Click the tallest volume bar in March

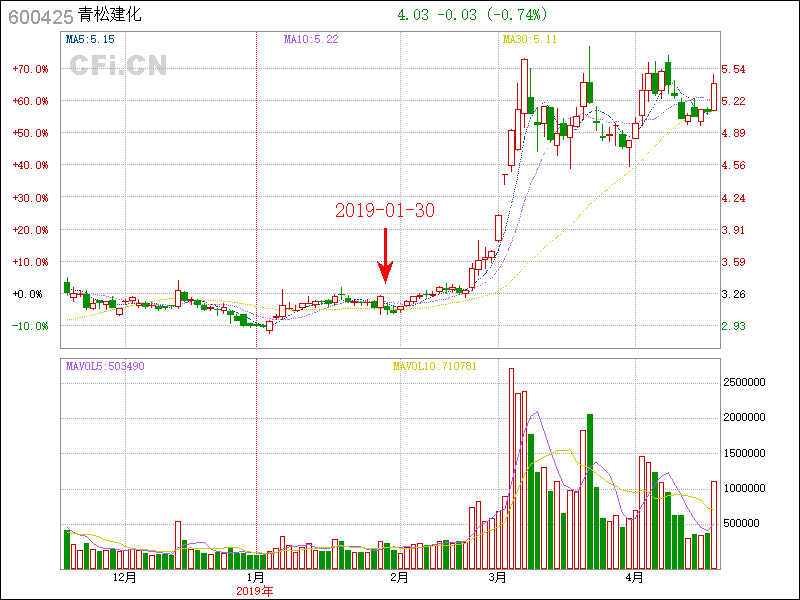pos(511,468)
